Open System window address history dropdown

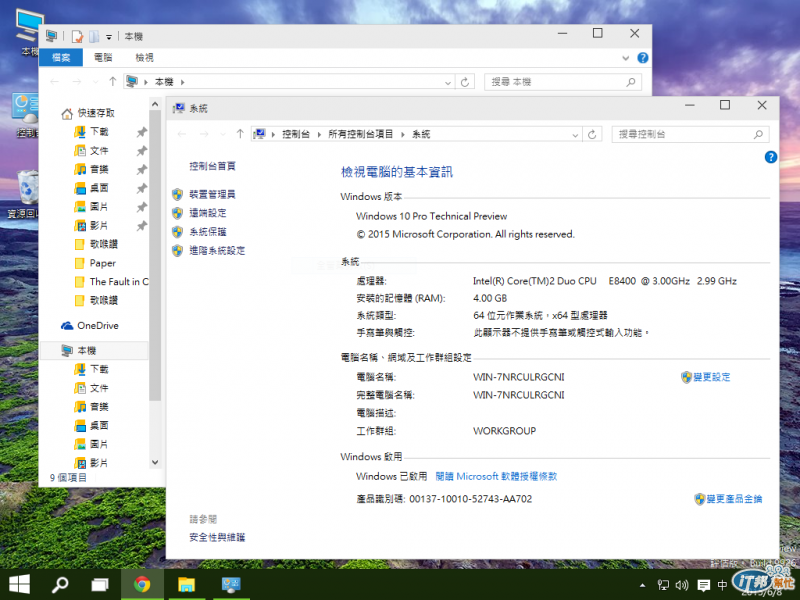click(x=575, y=135)
